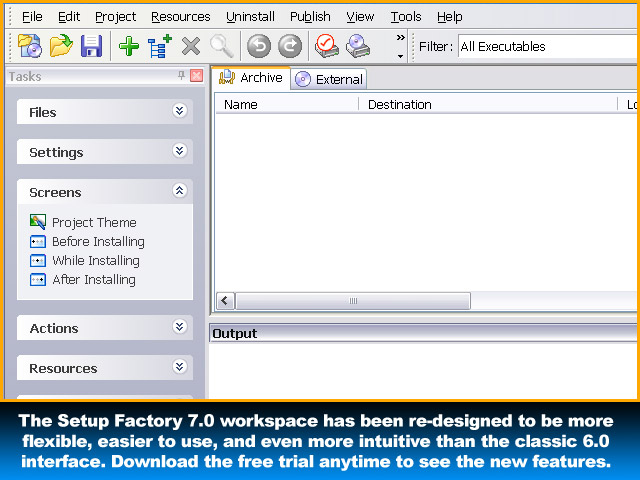Click the Build icon with red checkmark
The image size is (640, 480).
(327, 46)
